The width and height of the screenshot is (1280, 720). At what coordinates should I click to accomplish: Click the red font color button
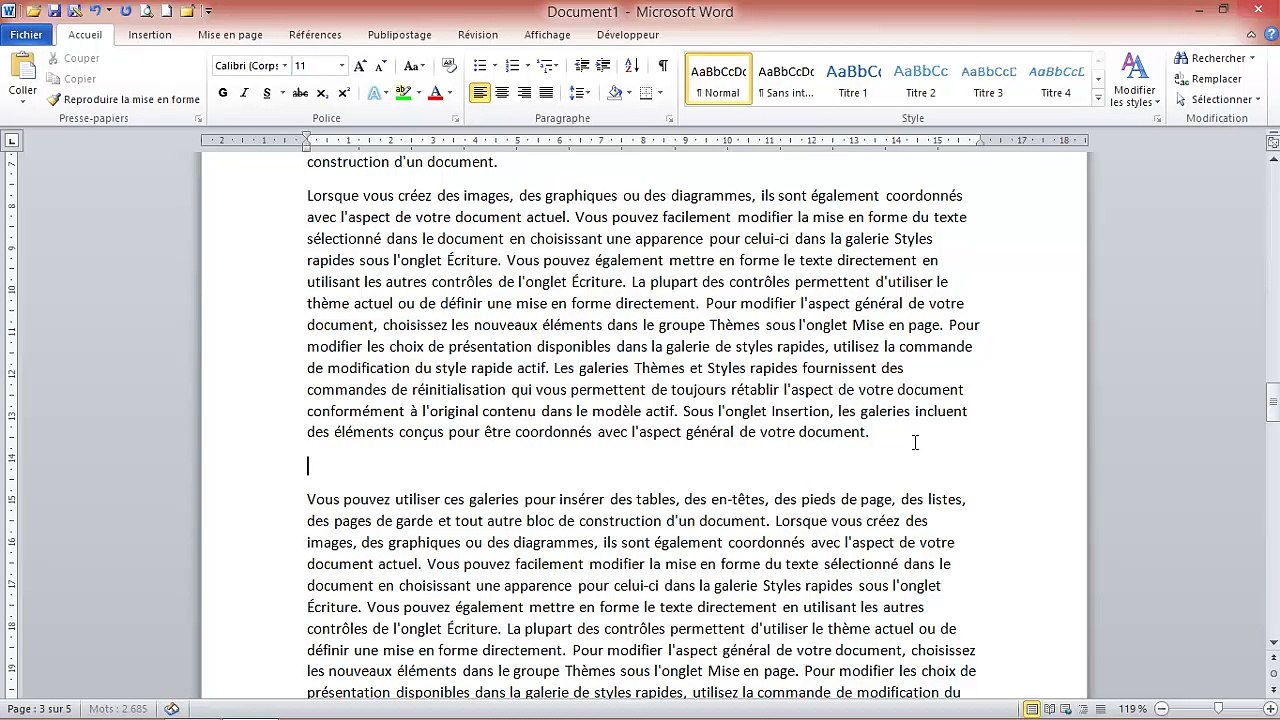tap(435, 93)
